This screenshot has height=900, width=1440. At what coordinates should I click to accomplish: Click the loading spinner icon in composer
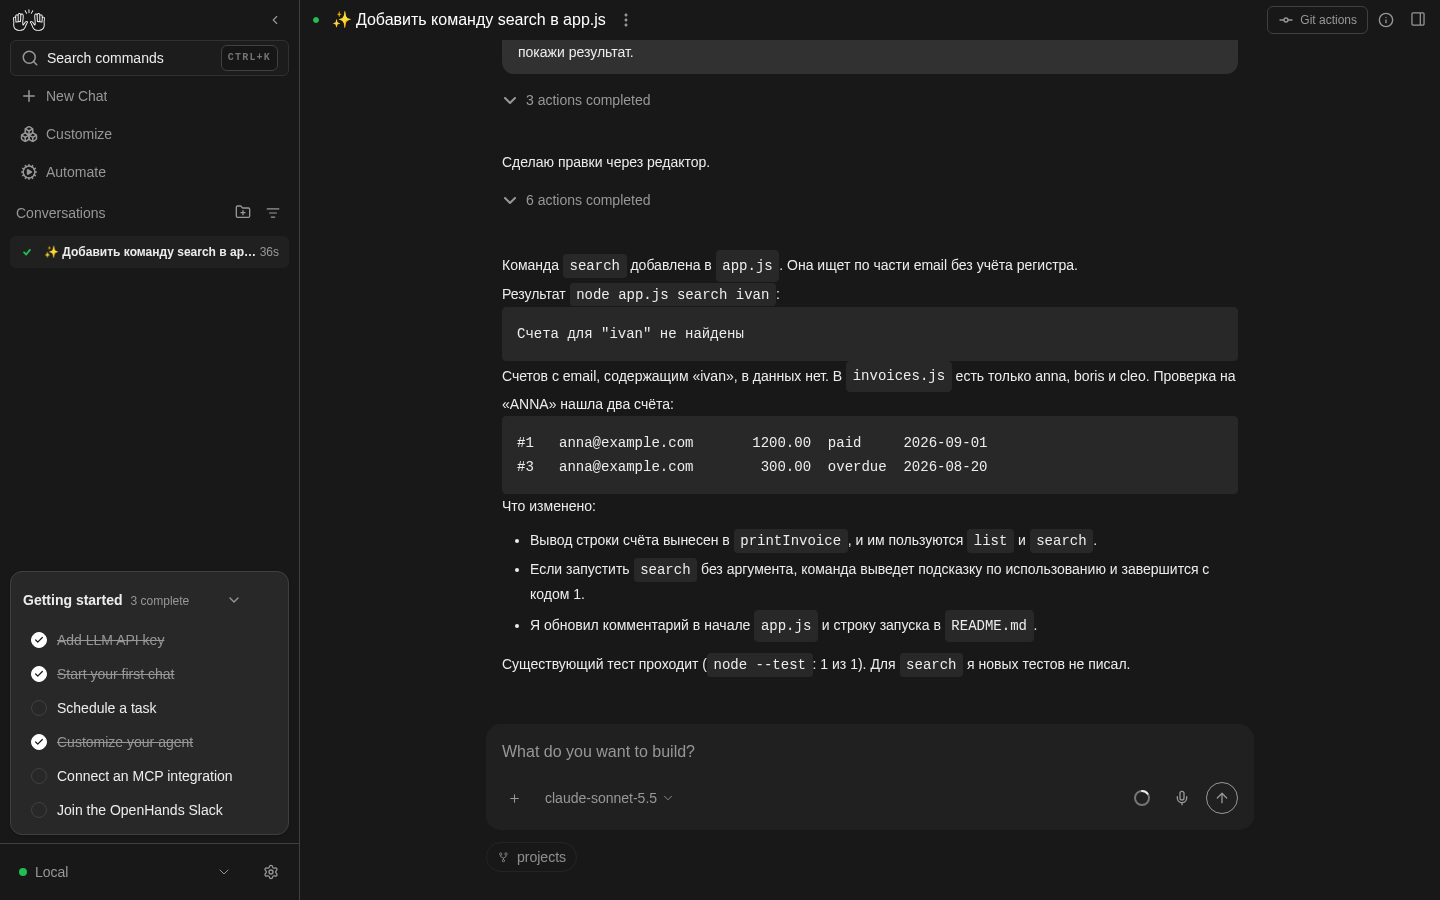[x=1142, y=798]
